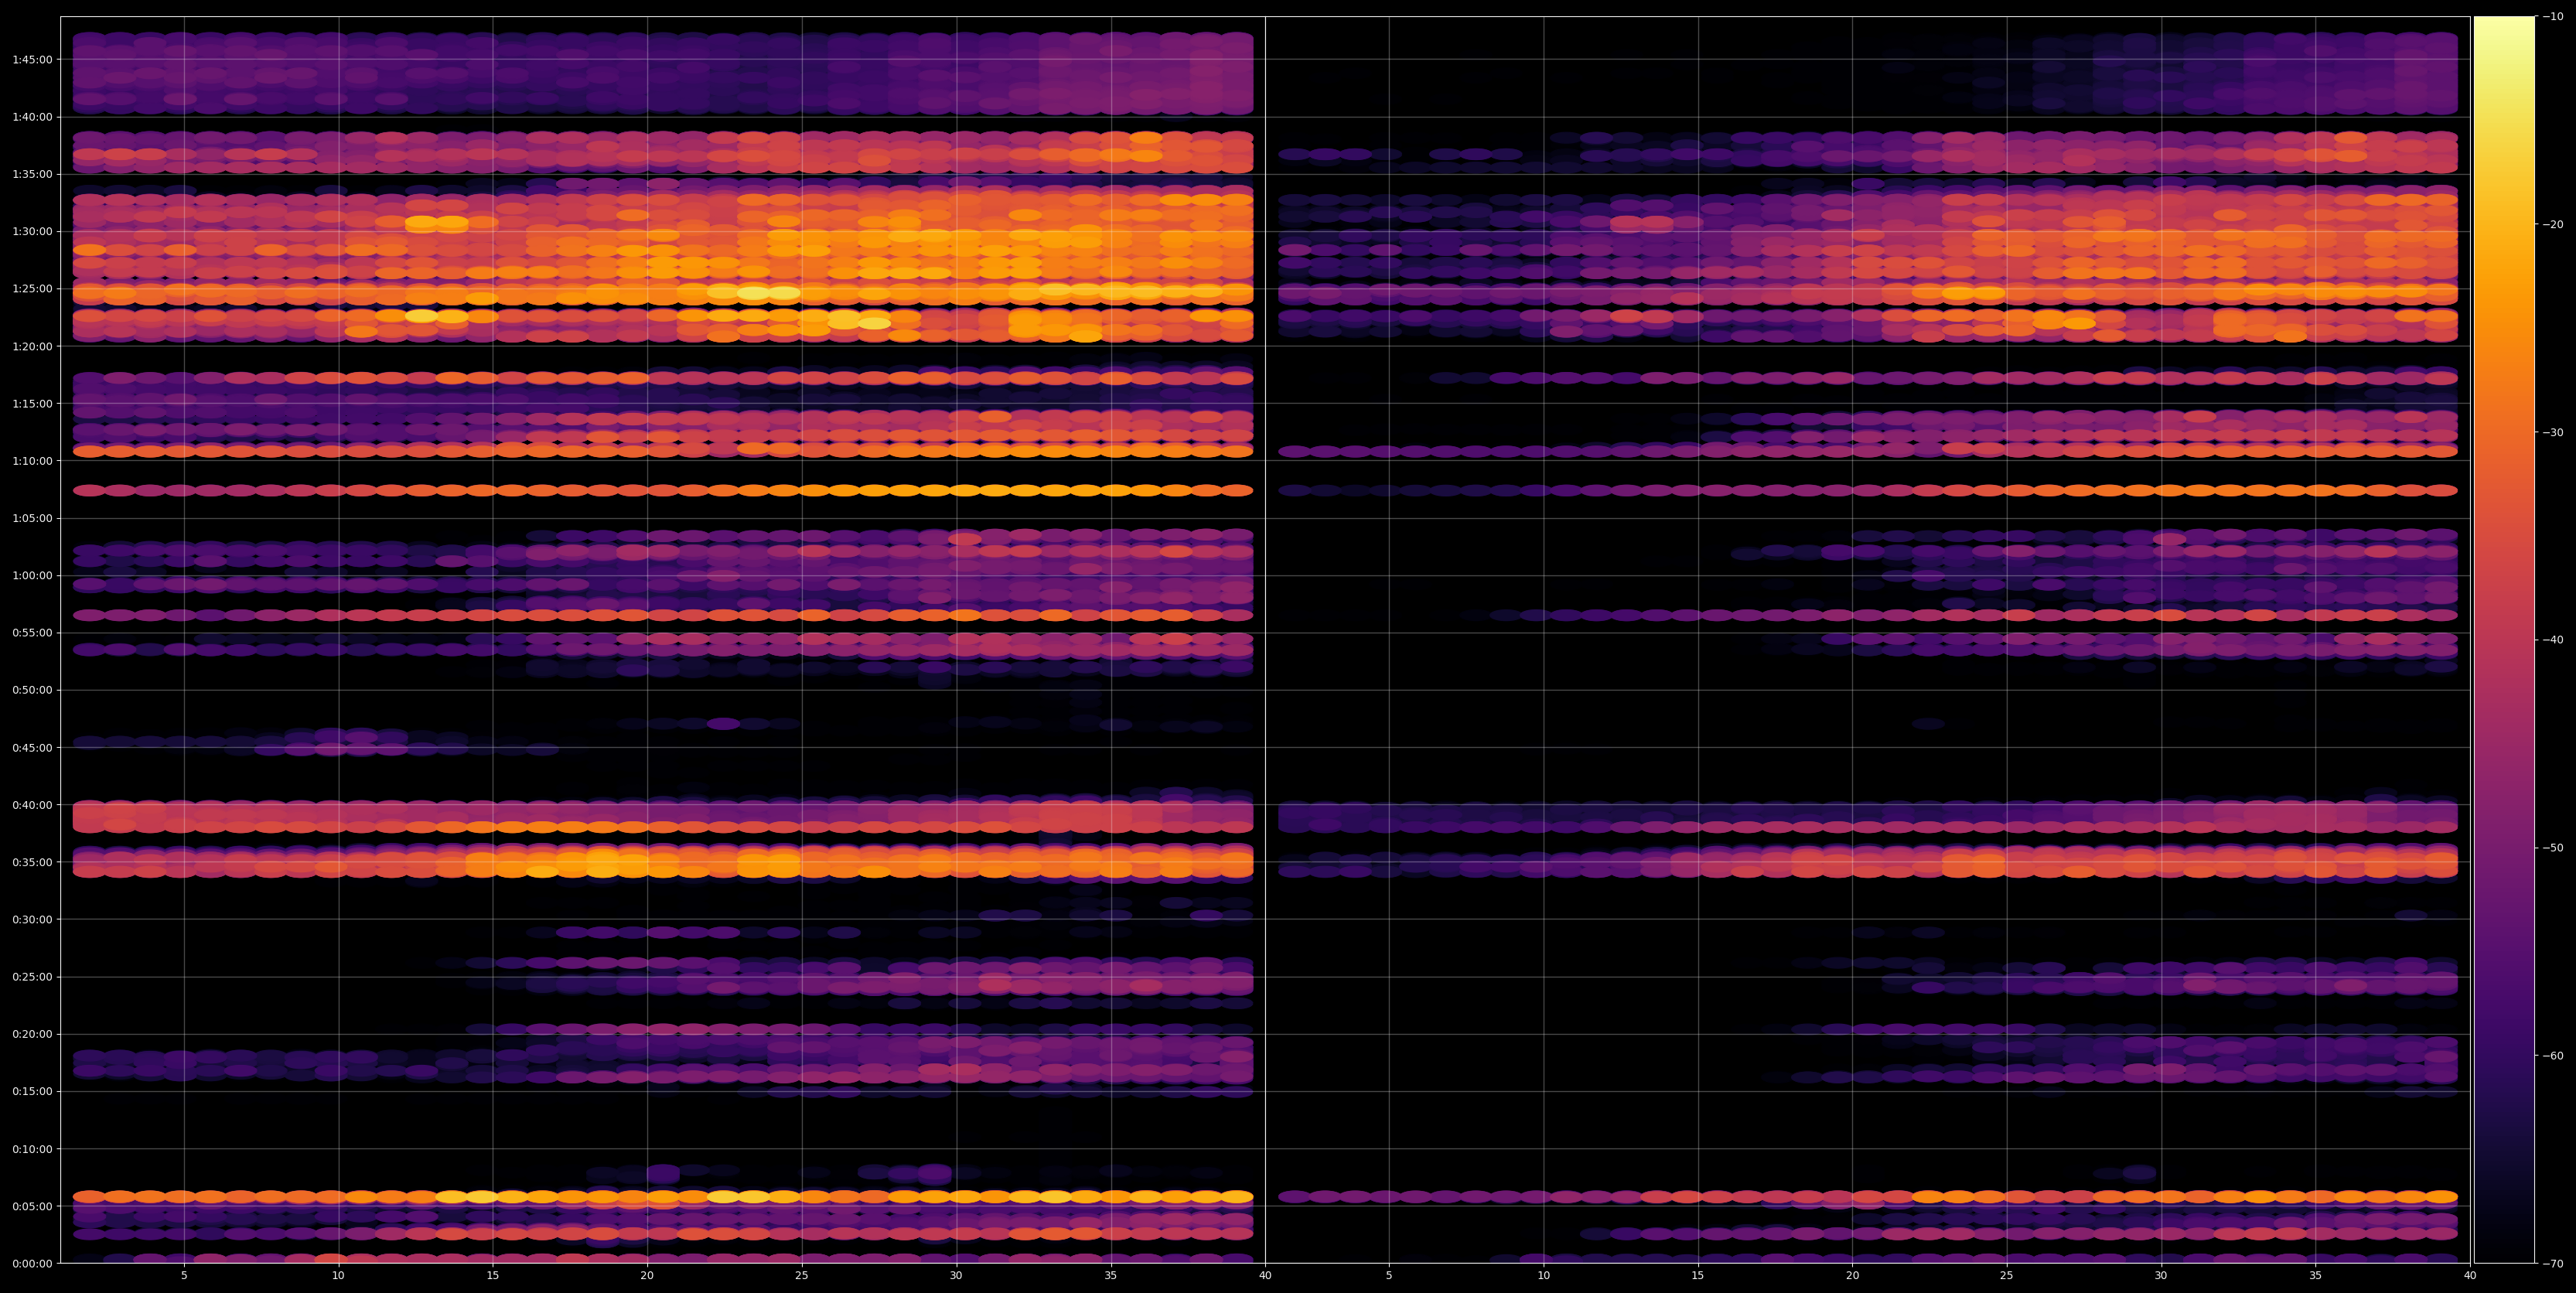Select the 1:35:00 tick label

coord(32,174)
